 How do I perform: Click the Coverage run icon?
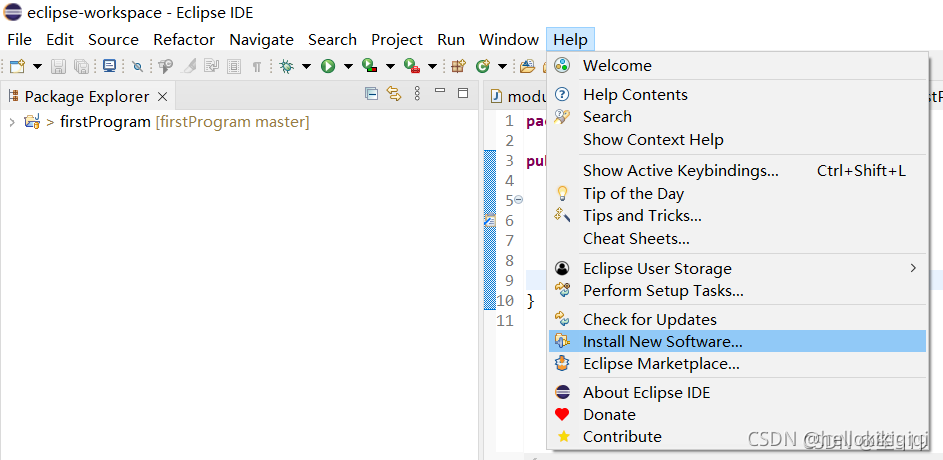(369, 66)
